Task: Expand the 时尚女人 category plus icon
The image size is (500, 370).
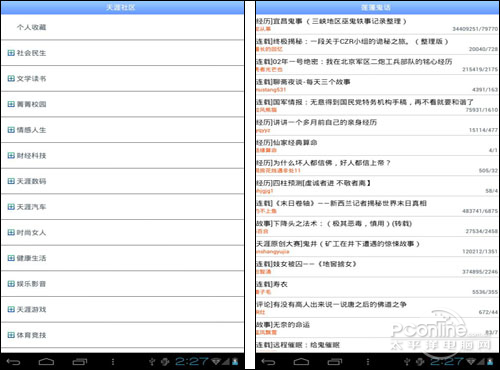Action: (11, 232)
